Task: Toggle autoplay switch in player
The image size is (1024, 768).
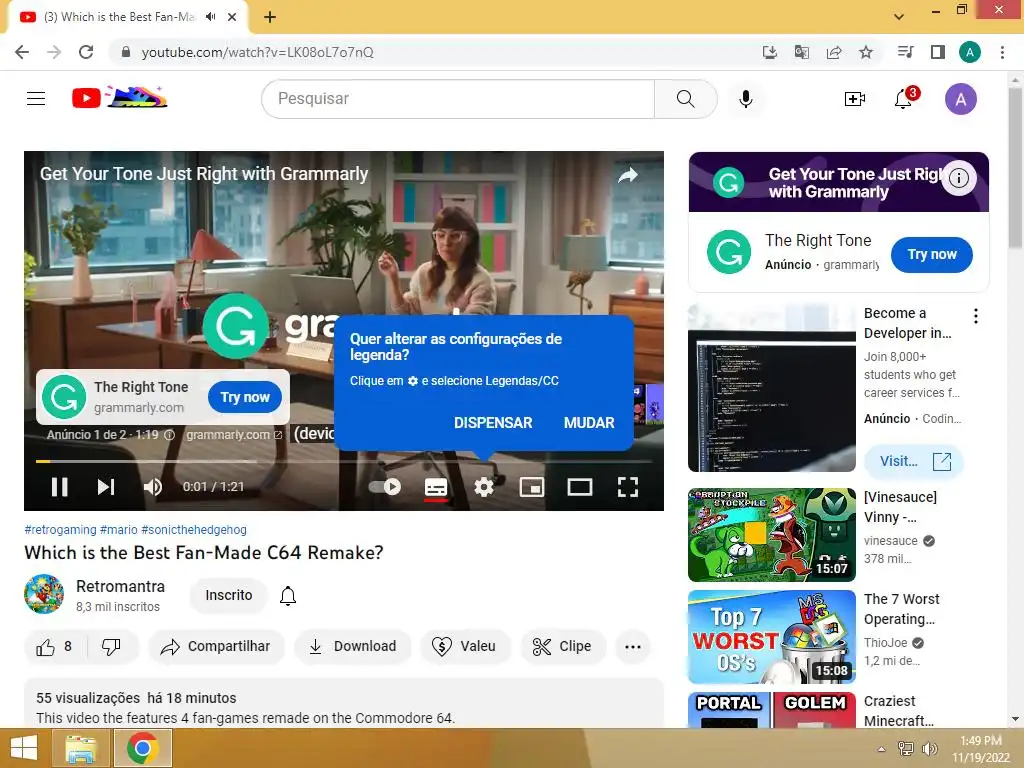Action: point(385,487)
